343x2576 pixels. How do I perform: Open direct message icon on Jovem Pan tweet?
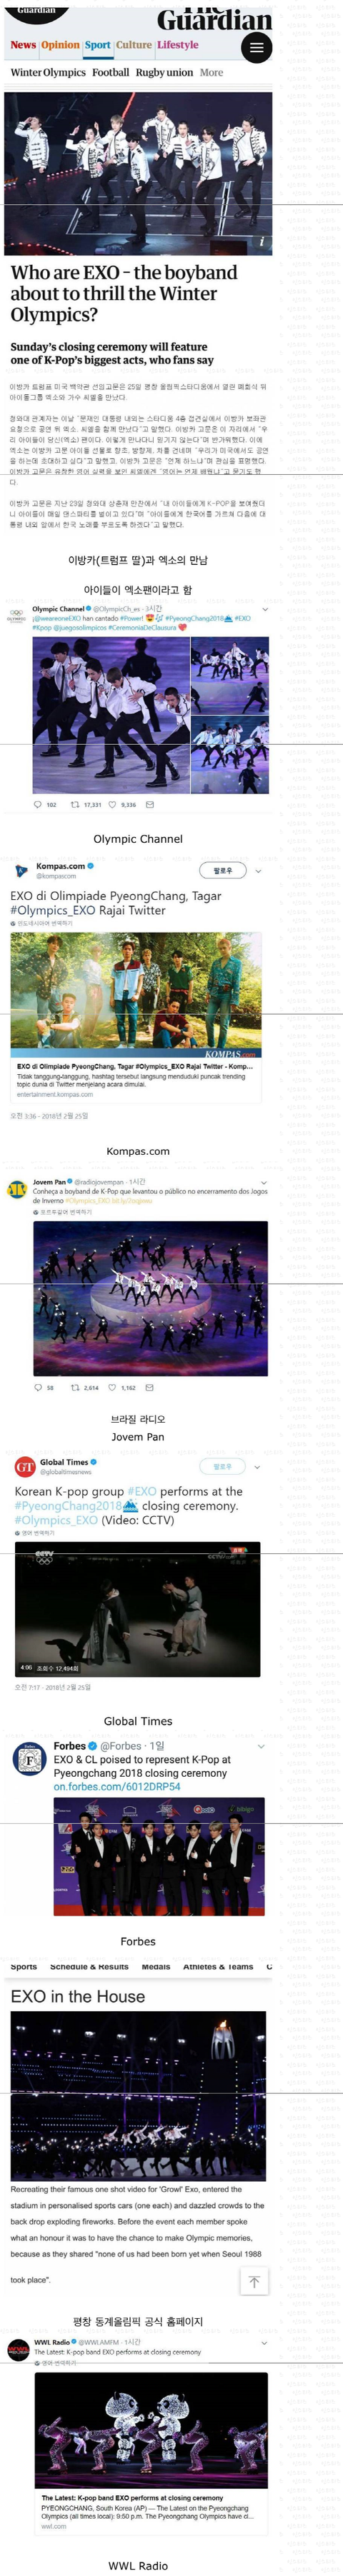[150, 1387]
